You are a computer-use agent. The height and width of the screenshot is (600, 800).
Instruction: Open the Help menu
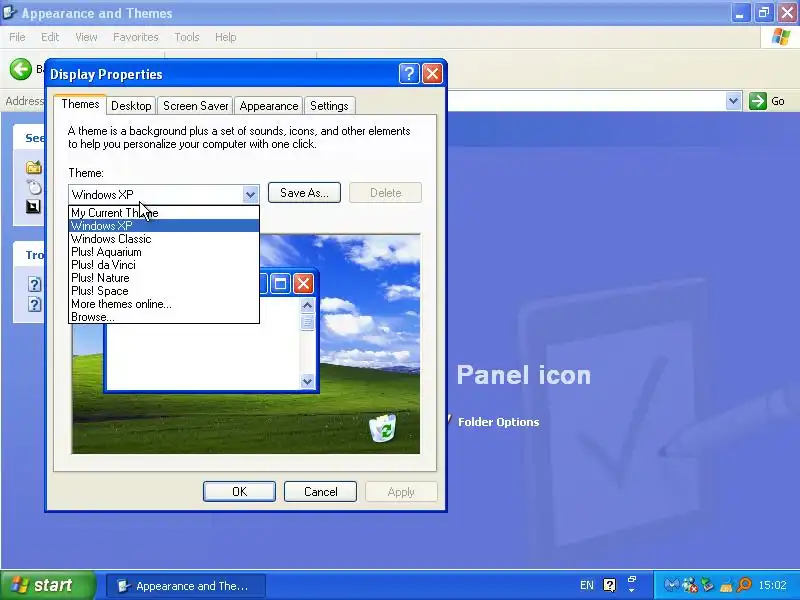226,37
